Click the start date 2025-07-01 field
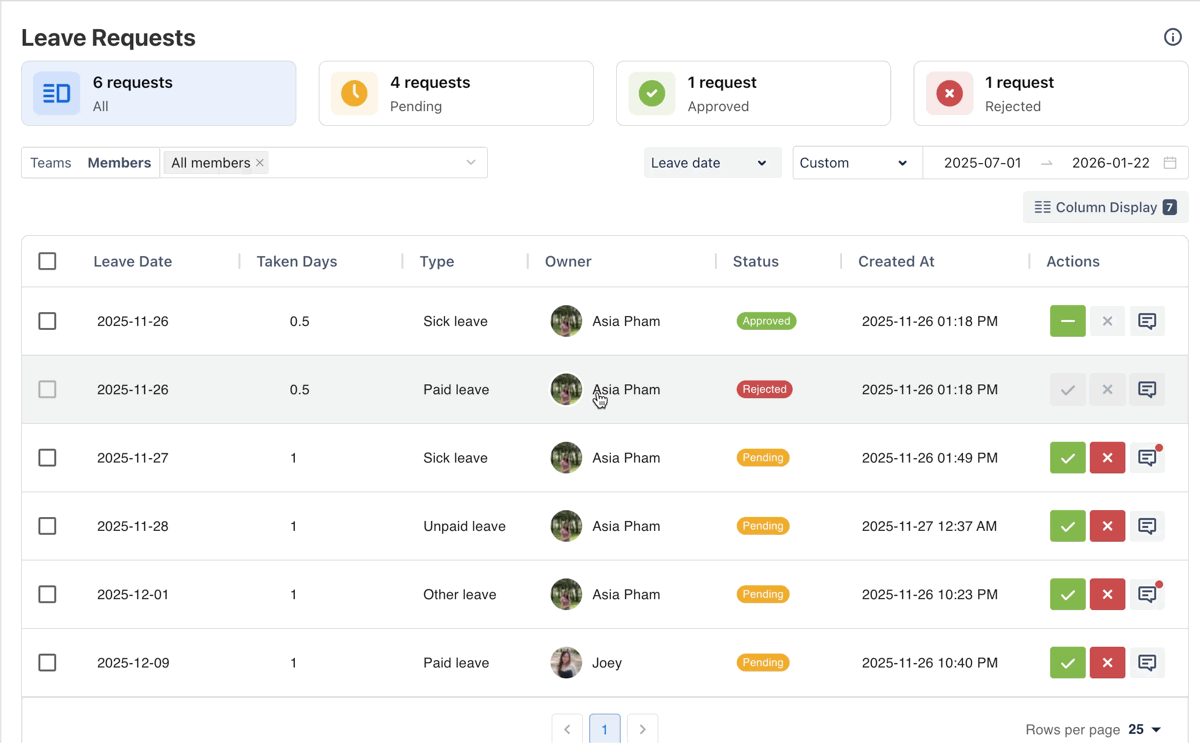This screenshot has width=1200, height=744. pyautogui.click(x=982, y=163)
